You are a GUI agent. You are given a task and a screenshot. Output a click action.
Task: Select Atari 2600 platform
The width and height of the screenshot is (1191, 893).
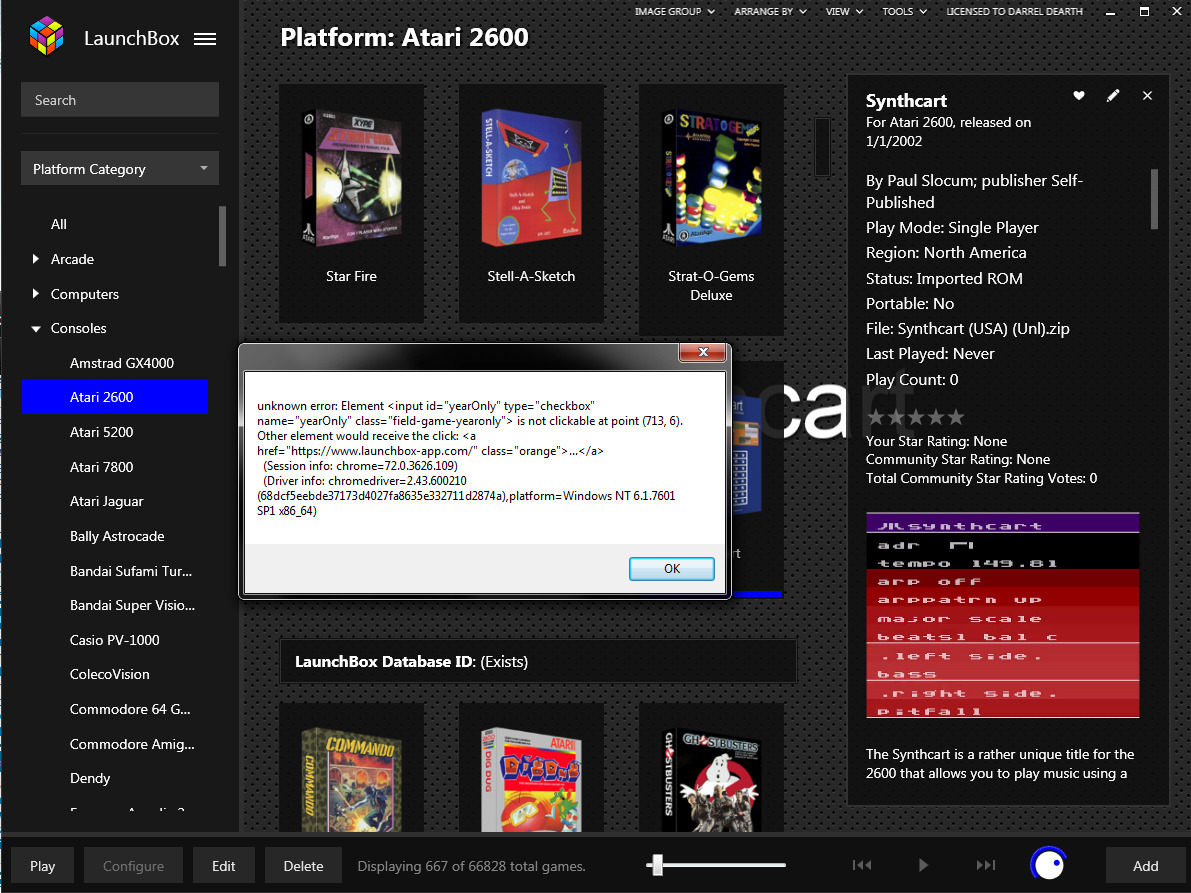115,397
